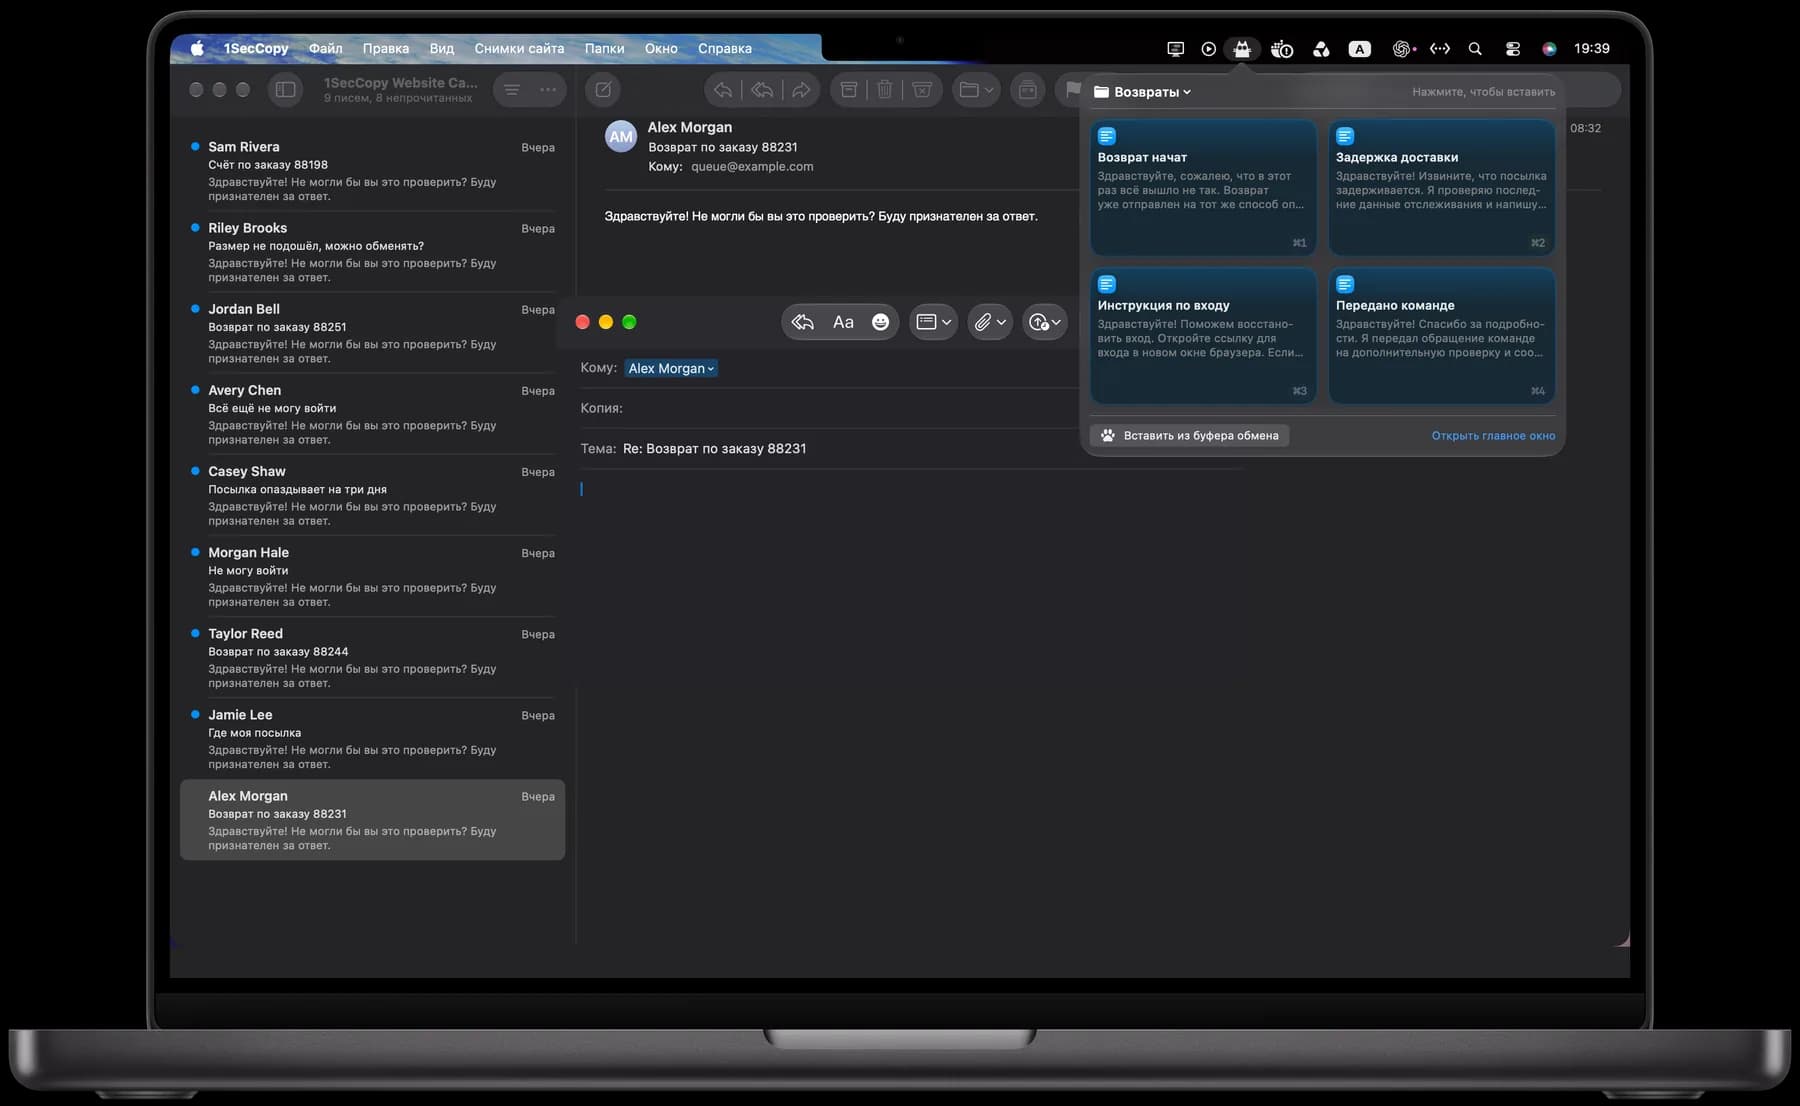Click the trash delete icon in Mail toolbar
The height and width of the screenshot is (1106, 1800).
pos(885,90)
